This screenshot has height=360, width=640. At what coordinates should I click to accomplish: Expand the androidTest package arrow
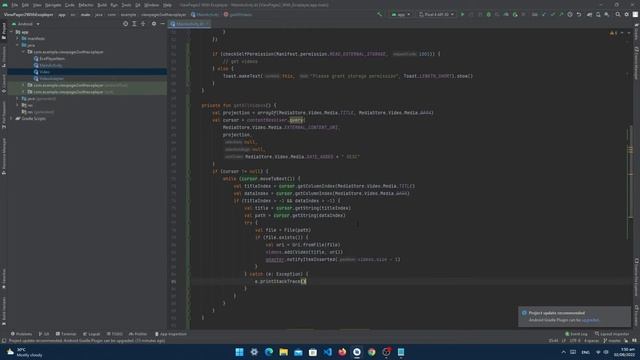pyautogui.click(x=24, y=85)
